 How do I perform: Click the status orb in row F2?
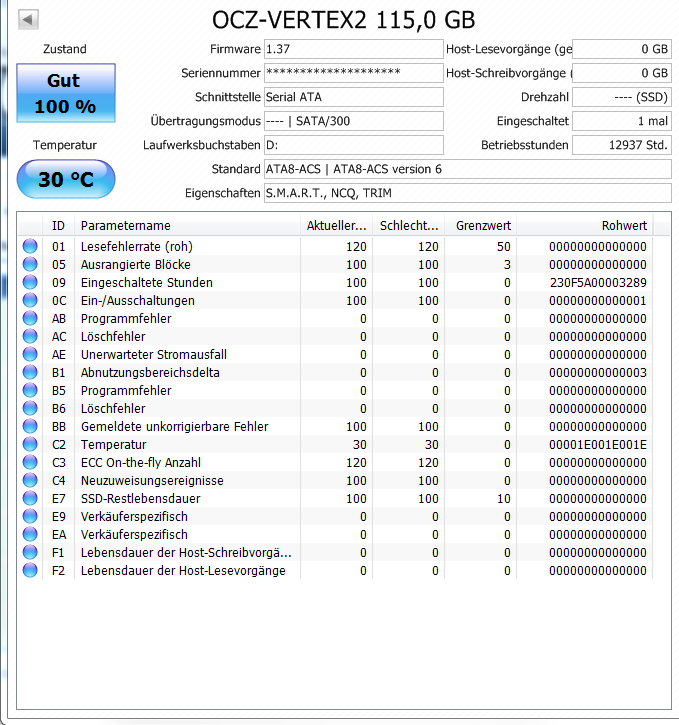(x=30, y=571)
